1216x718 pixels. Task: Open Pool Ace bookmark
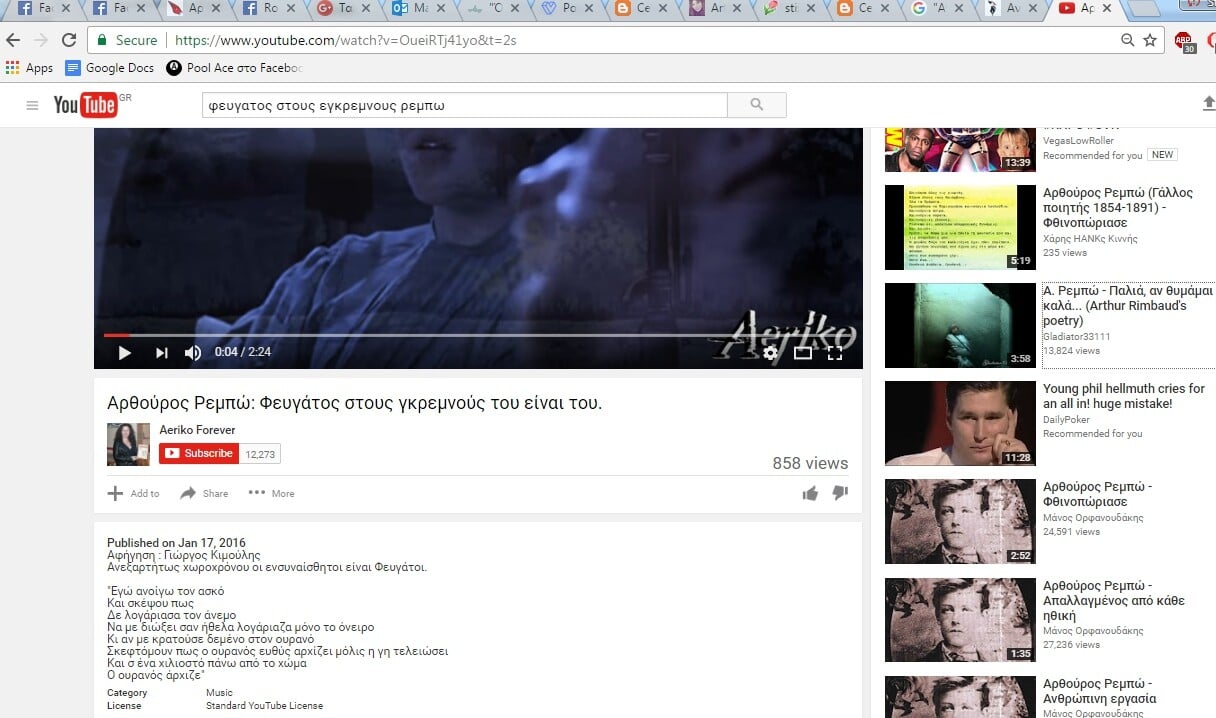[234, 68]
